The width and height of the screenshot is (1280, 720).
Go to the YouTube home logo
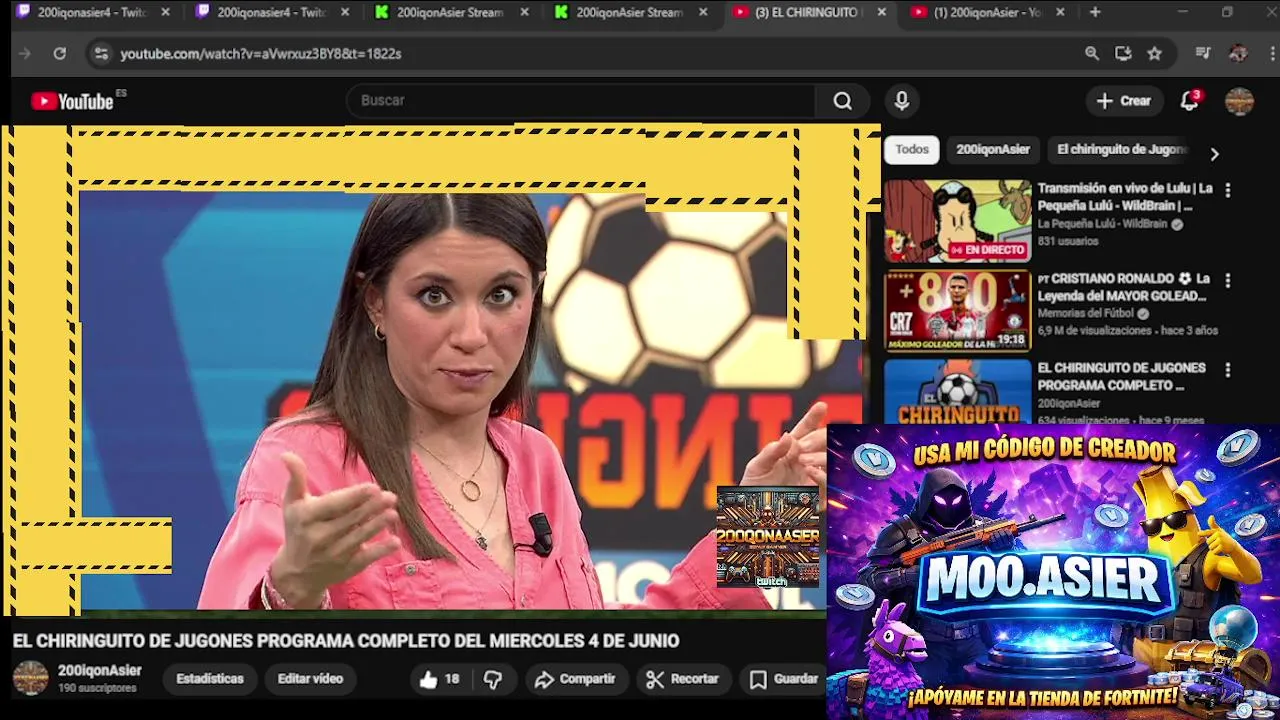coord(72,101)
